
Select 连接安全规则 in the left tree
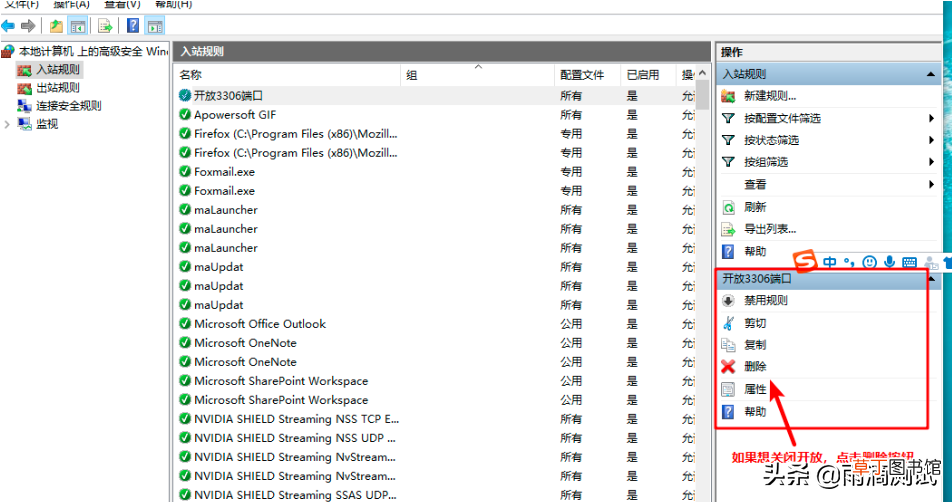[x=69, y=106]
